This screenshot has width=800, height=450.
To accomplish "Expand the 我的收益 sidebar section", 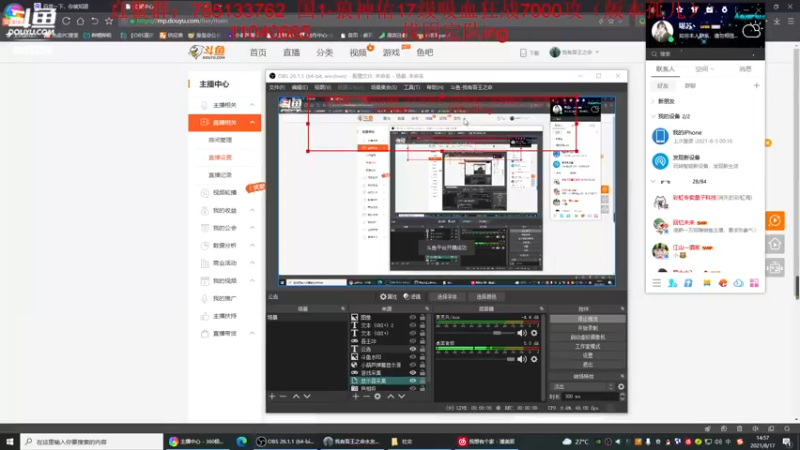I will coord(252,210).
